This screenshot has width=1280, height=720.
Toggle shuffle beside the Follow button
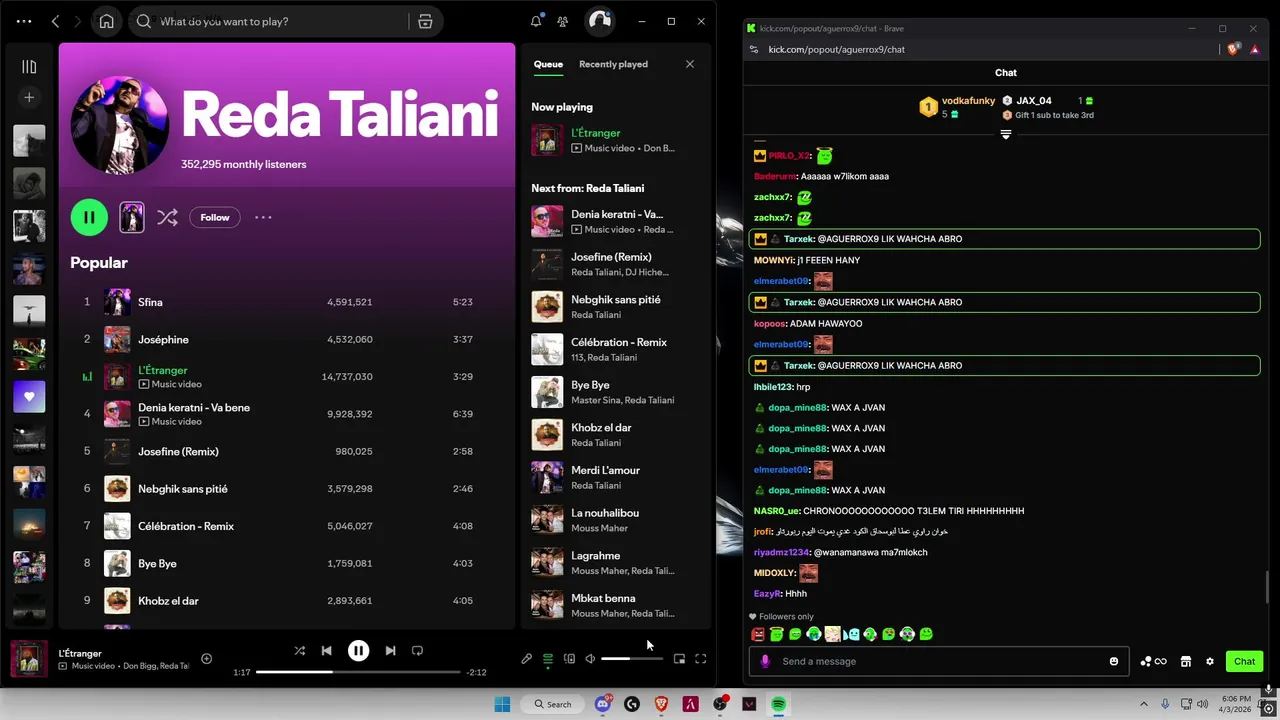click(167, 217)
